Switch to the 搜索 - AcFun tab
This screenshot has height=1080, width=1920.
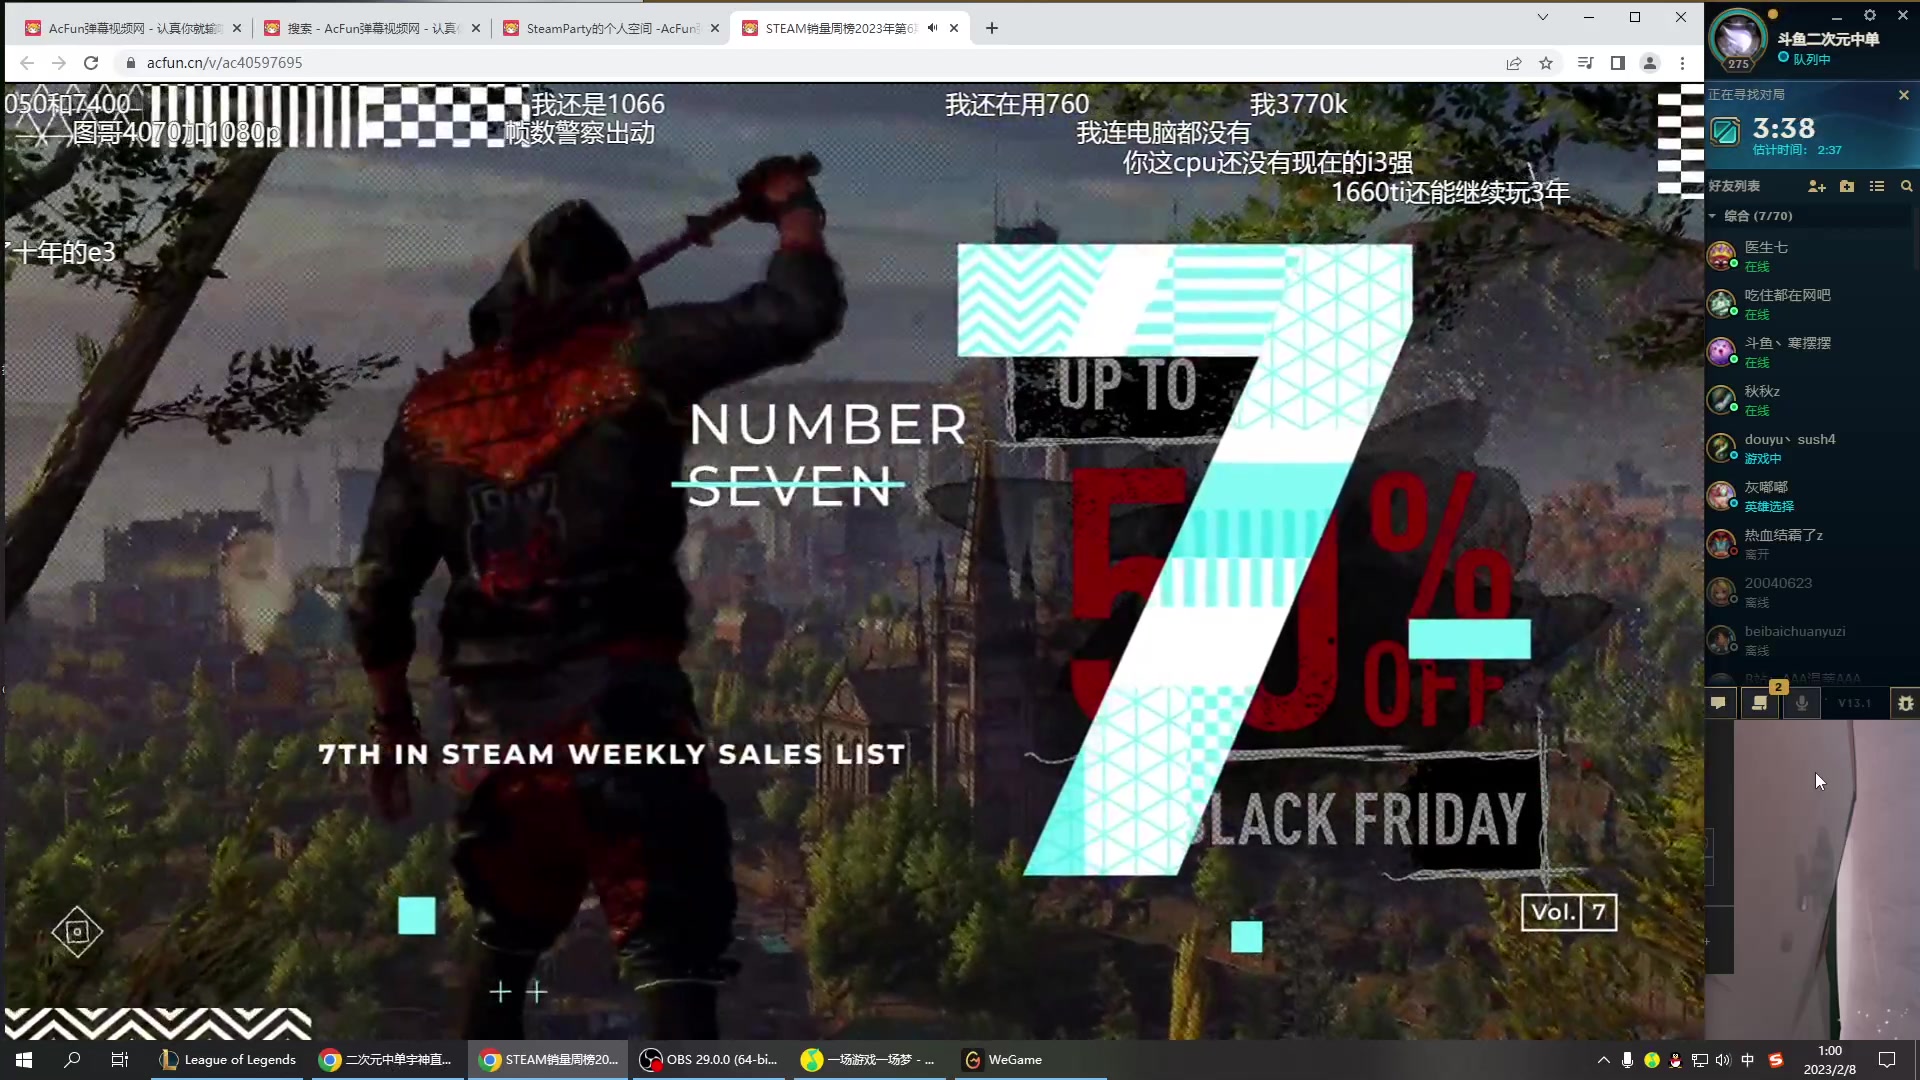point(372,28)
